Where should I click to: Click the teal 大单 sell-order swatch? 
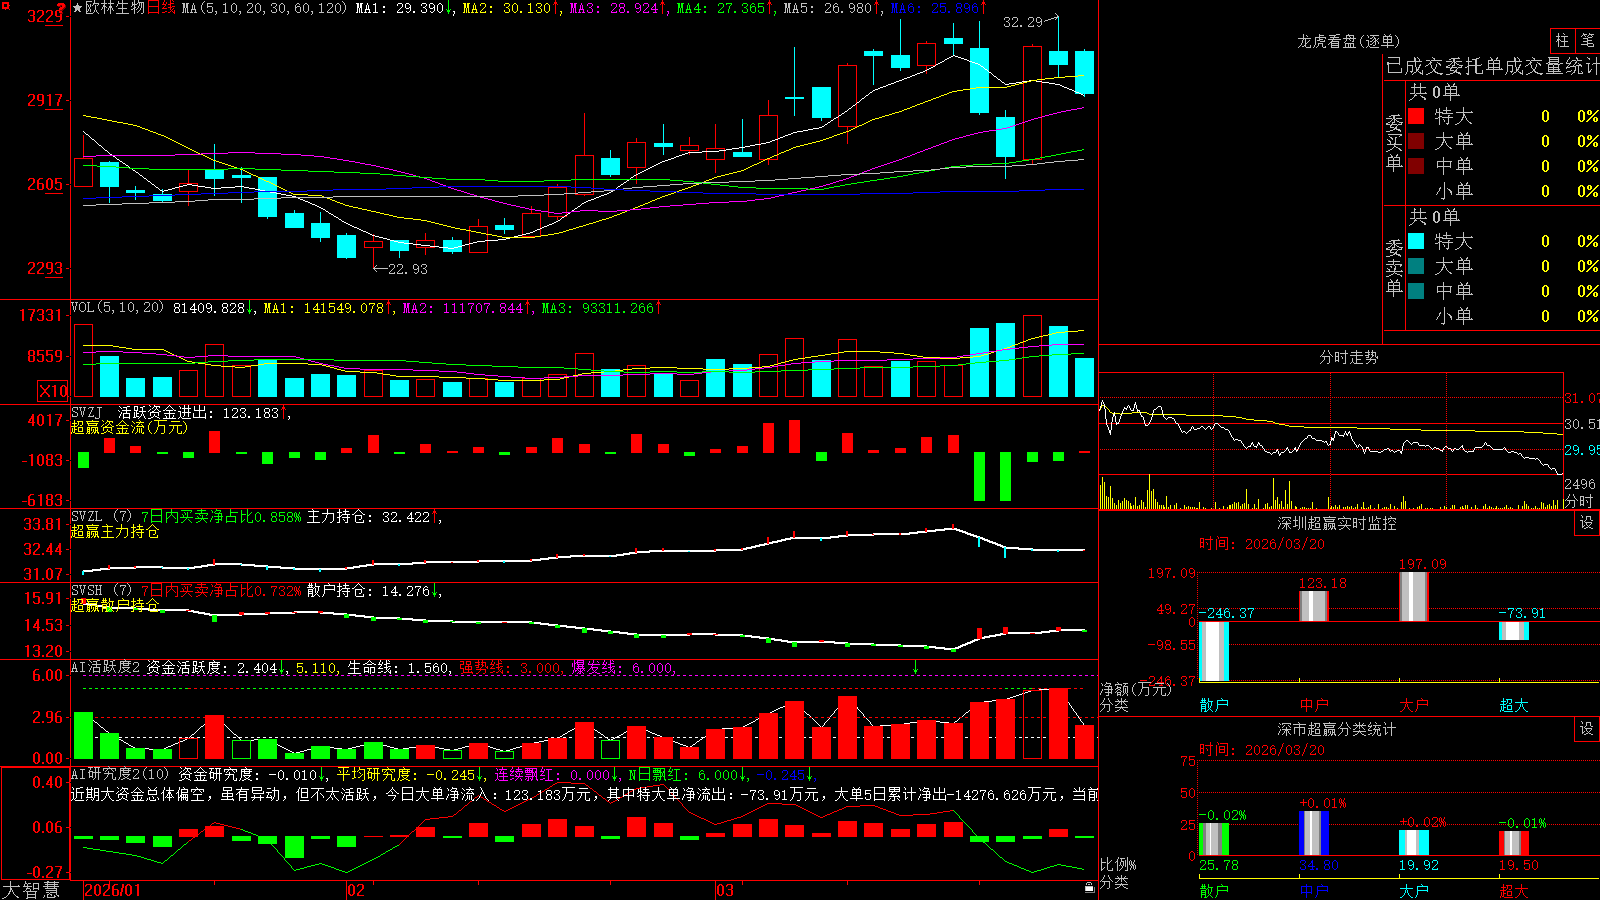click(1416, 266)
